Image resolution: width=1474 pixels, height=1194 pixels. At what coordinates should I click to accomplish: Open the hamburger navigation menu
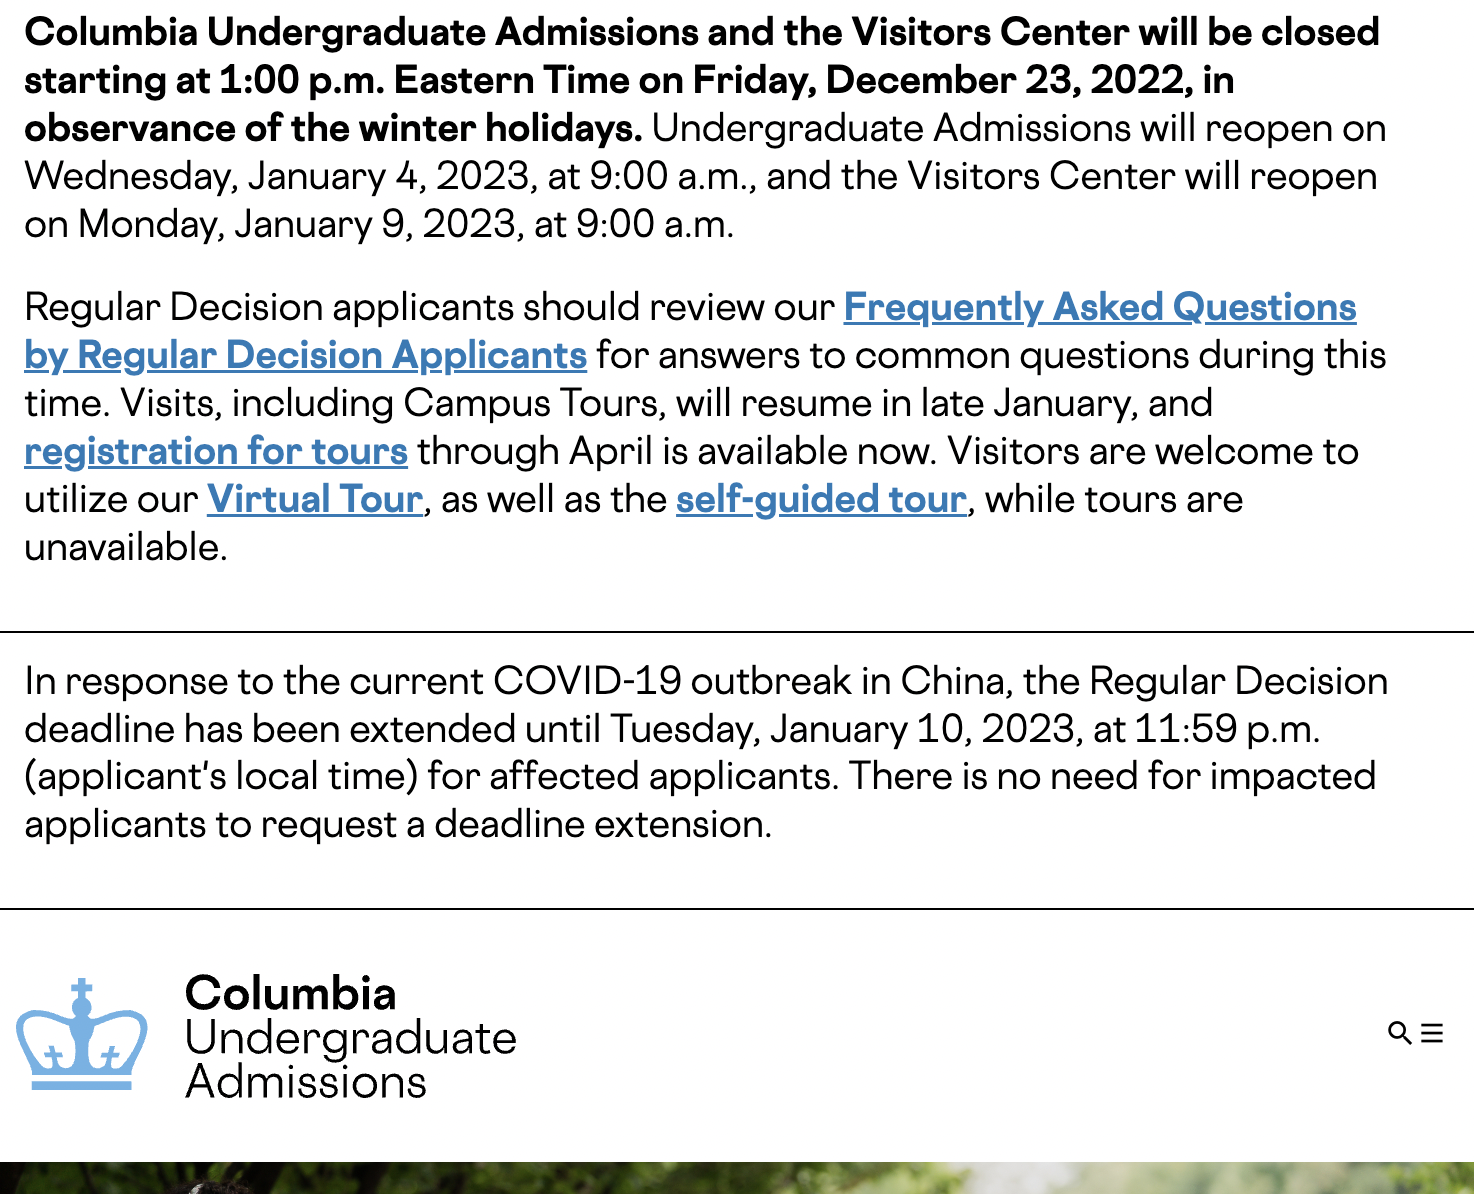pyautogui.click(x=1432, y=1033)
